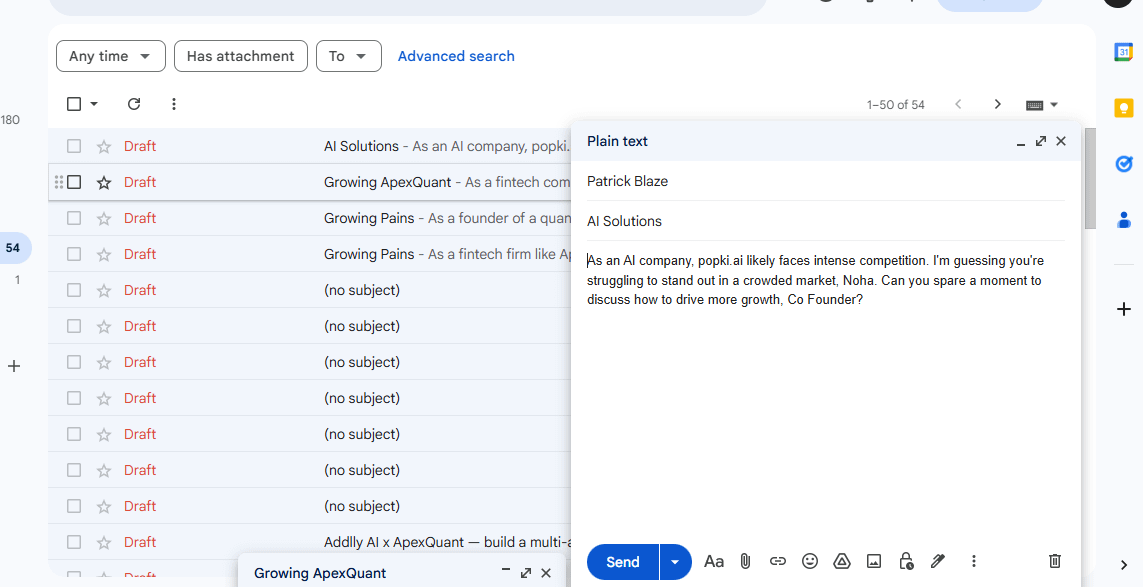Check the Growing ApexQuant draft checkbox
1143x587 pixels.
[x=74, y=182]
